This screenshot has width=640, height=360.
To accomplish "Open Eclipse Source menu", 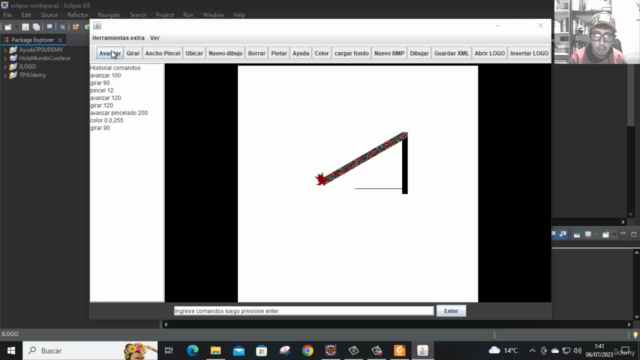I will (x=49, y=15).
